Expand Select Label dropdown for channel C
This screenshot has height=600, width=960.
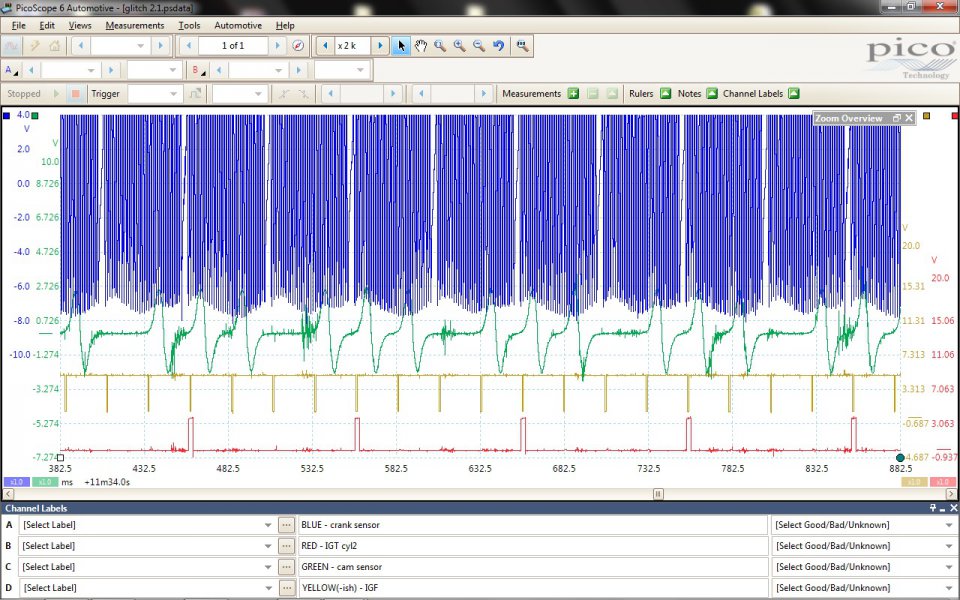tap(268, 567)
